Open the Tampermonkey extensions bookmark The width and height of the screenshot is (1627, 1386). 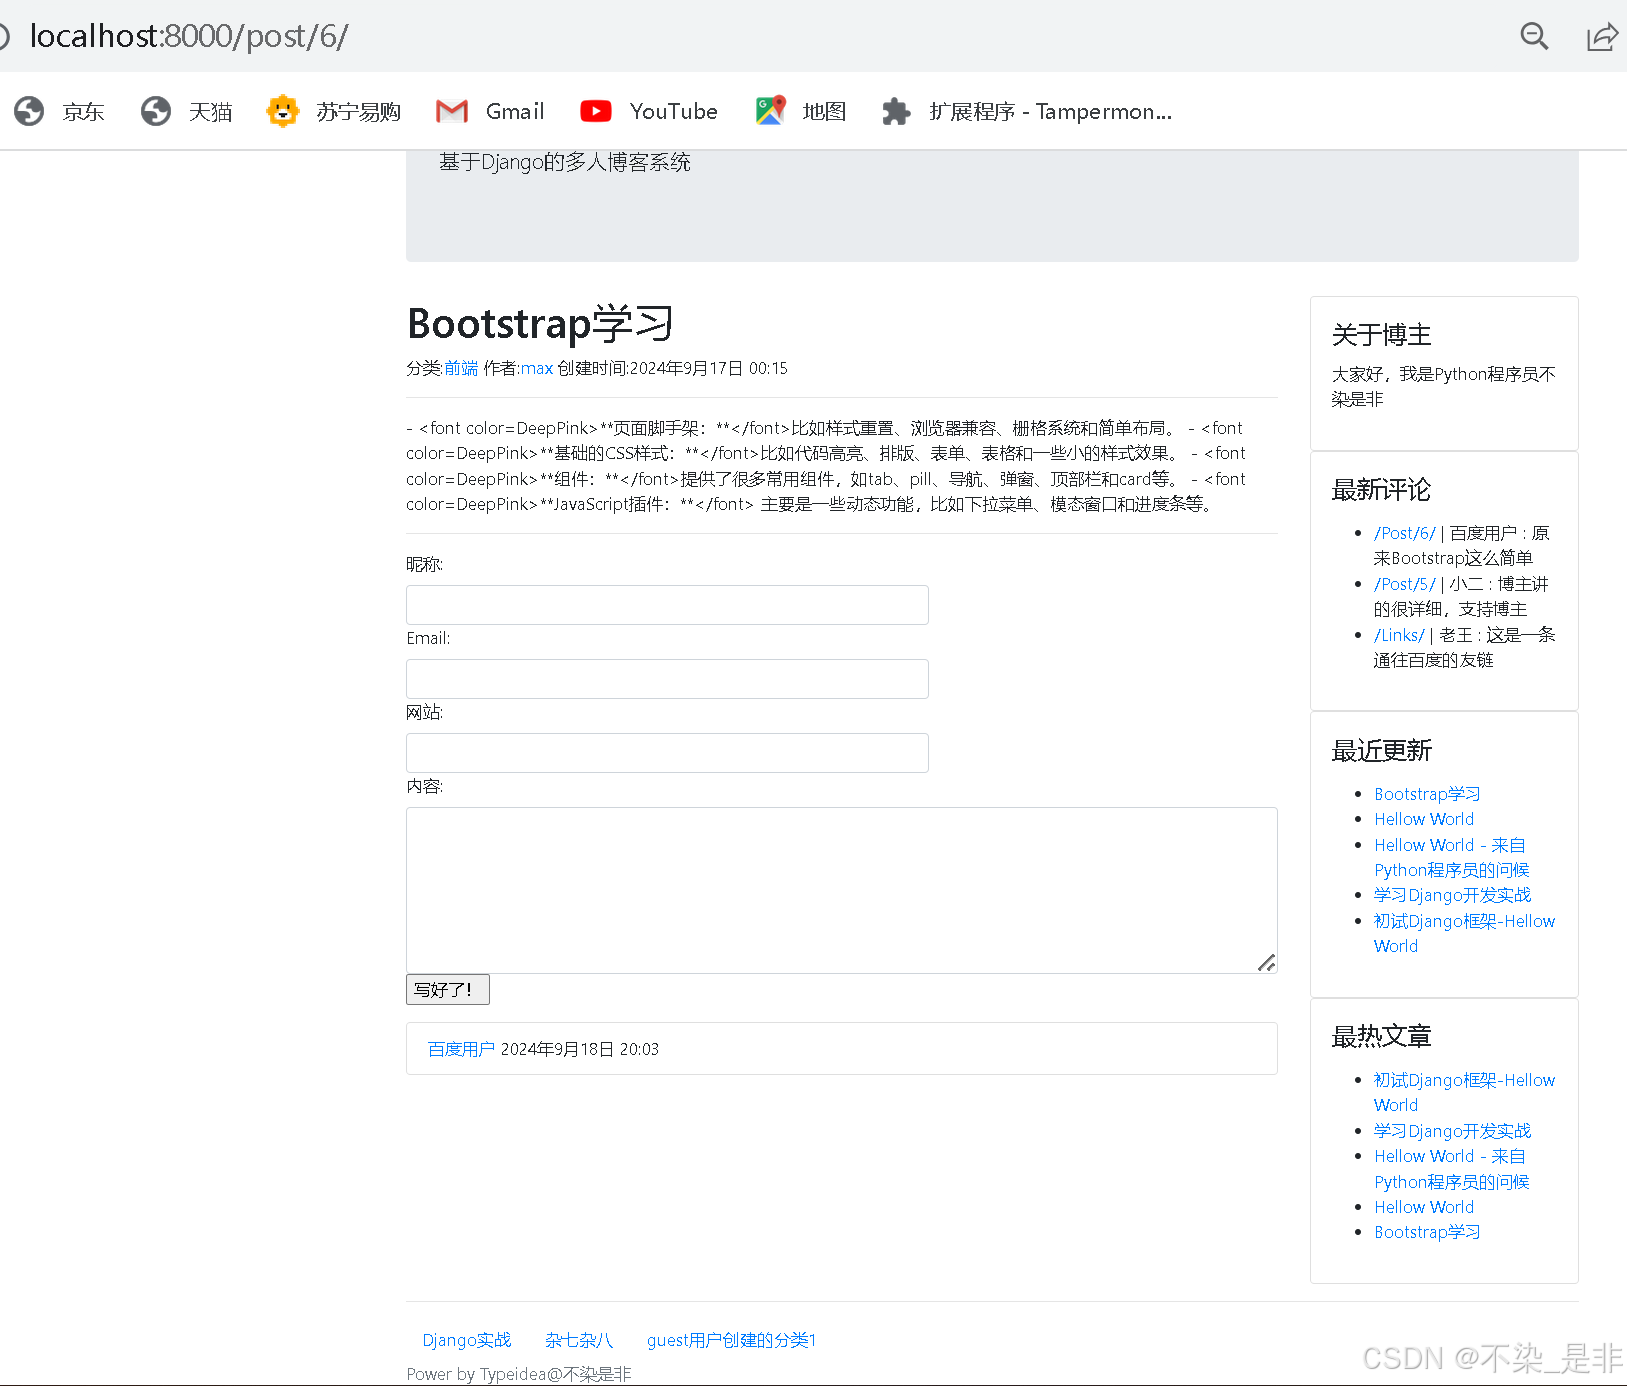pos(1027,111)
